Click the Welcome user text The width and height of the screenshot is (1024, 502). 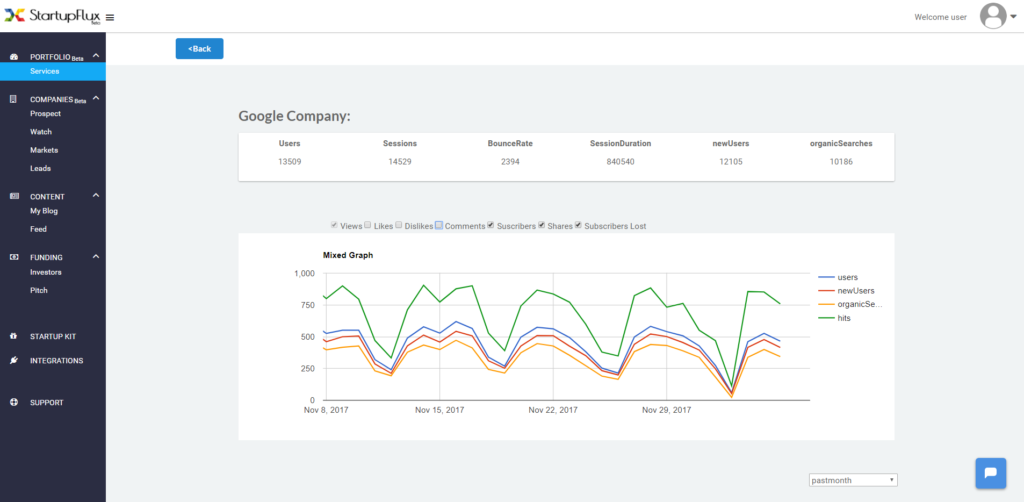click(x=940, y=18)
